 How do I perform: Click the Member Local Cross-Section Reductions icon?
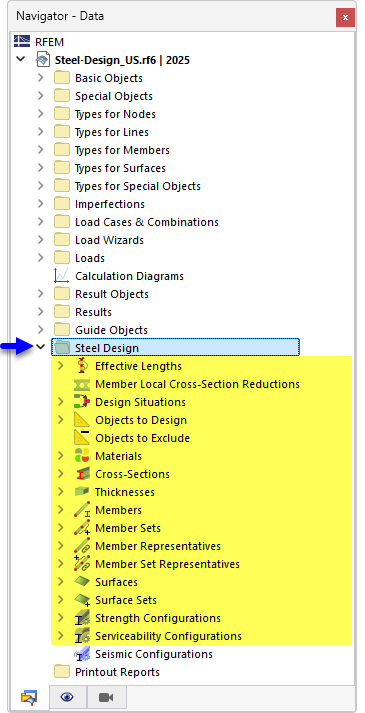(x=82, y=384)
